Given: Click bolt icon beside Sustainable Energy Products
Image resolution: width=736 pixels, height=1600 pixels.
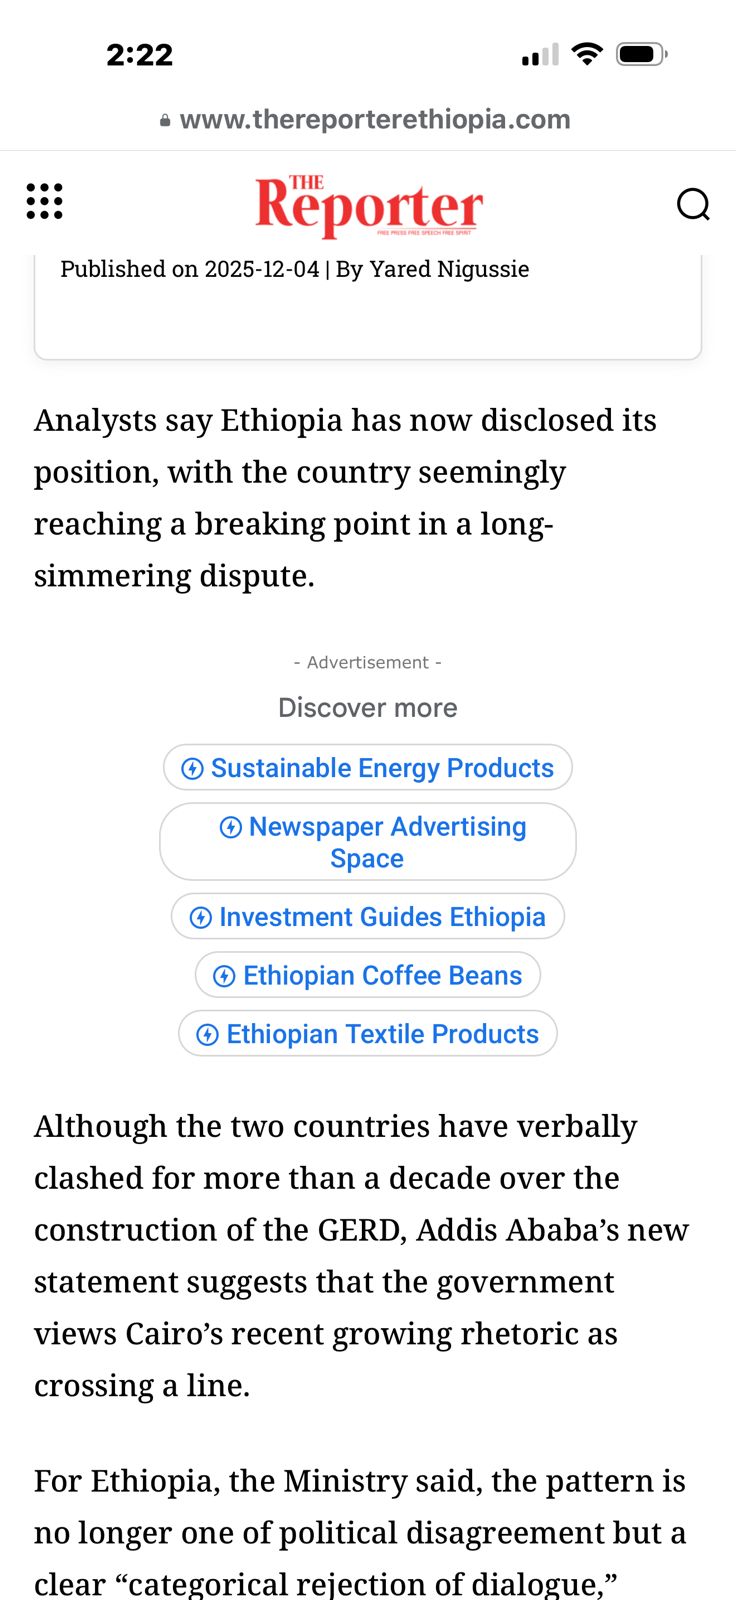Looking at the screenshot, I should point(192,768).
